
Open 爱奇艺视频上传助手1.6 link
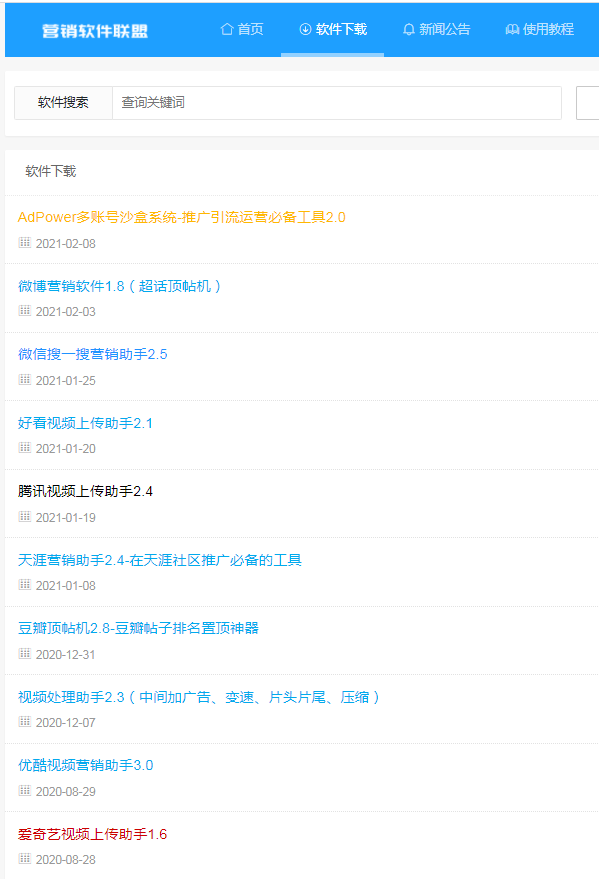(x=92, y=834)
